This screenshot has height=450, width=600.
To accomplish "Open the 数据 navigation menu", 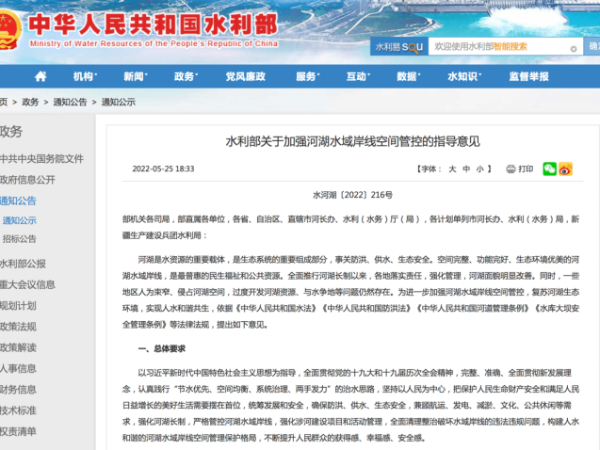I will click(408, 77).
